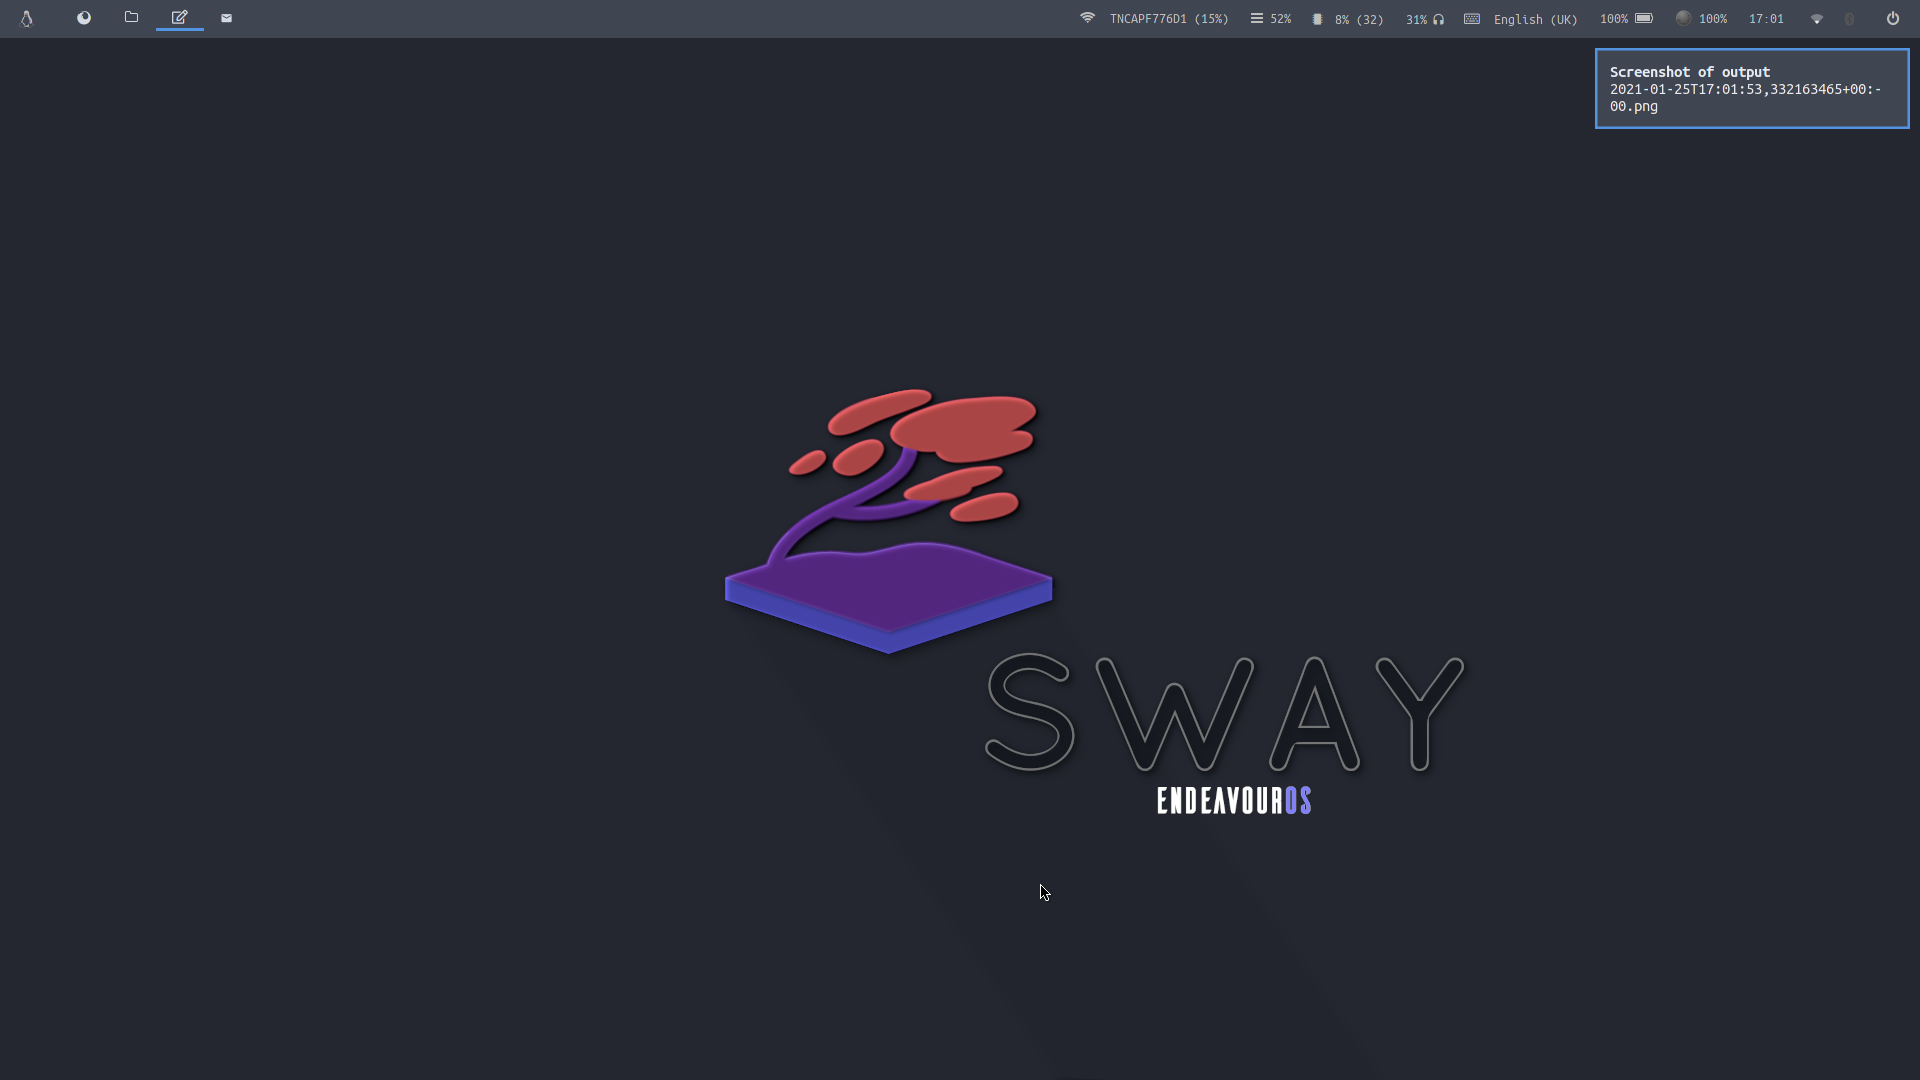Switch to the Firefox browser workspace

click(84, 18)
